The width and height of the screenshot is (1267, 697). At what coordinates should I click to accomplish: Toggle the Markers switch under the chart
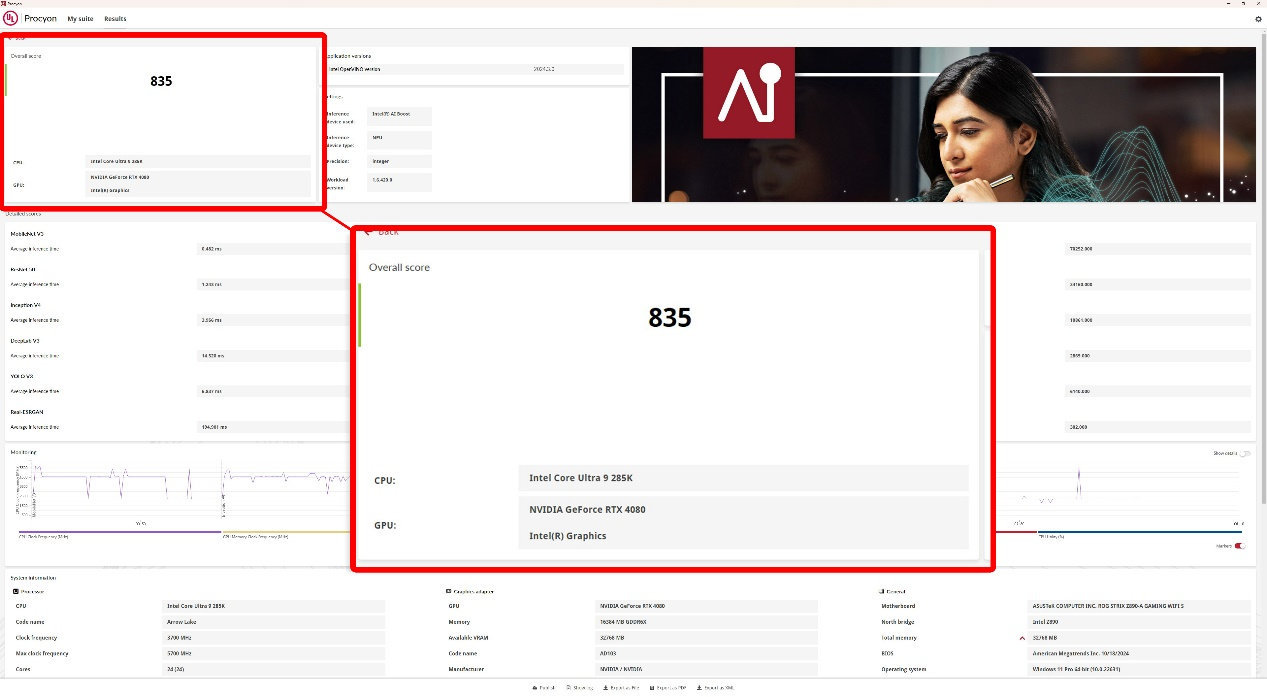coord(1240,546)
